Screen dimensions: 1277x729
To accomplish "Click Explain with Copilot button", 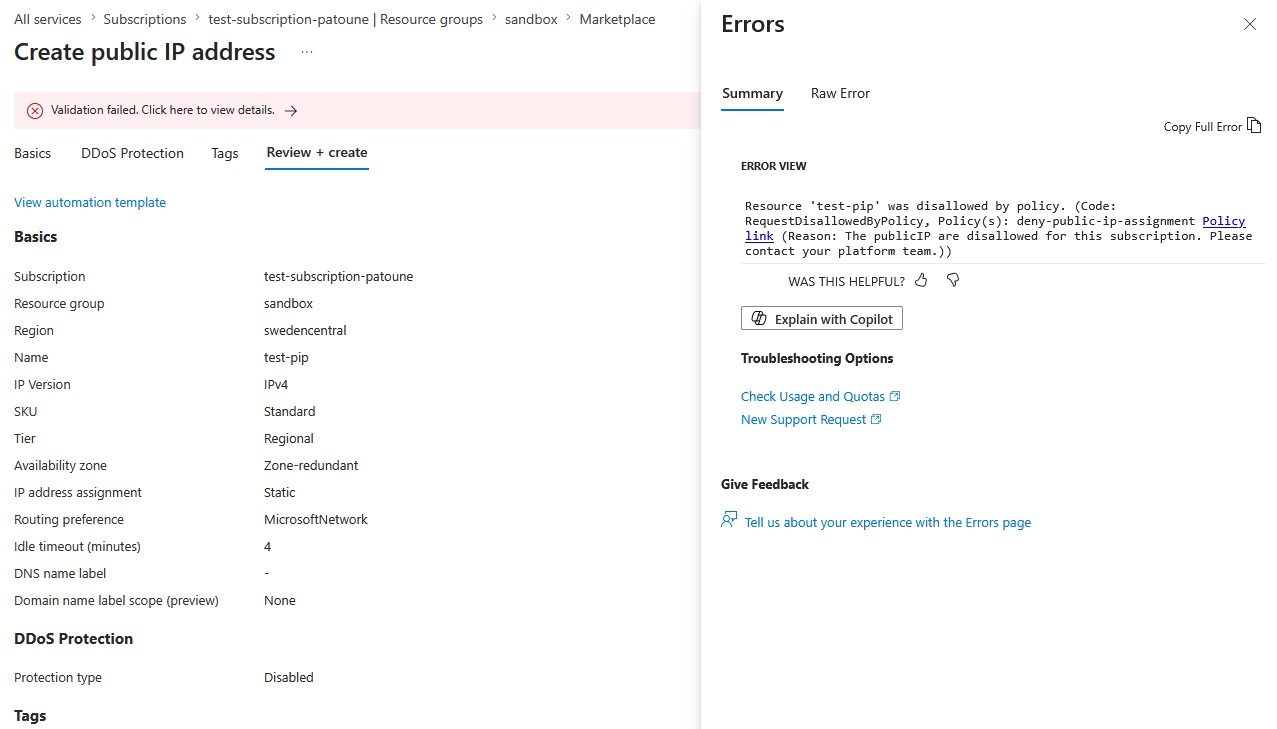I will [822, 319].
